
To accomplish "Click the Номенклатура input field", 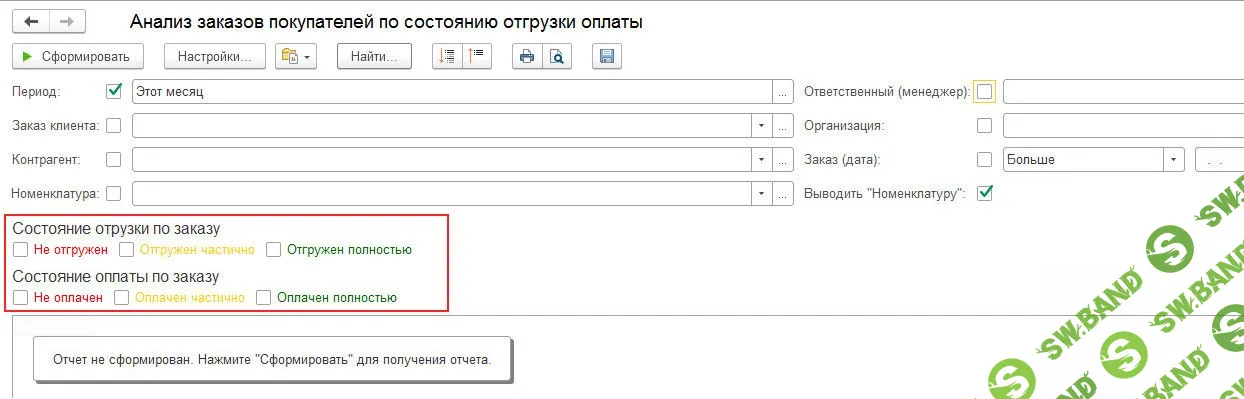I will point(441,193).
